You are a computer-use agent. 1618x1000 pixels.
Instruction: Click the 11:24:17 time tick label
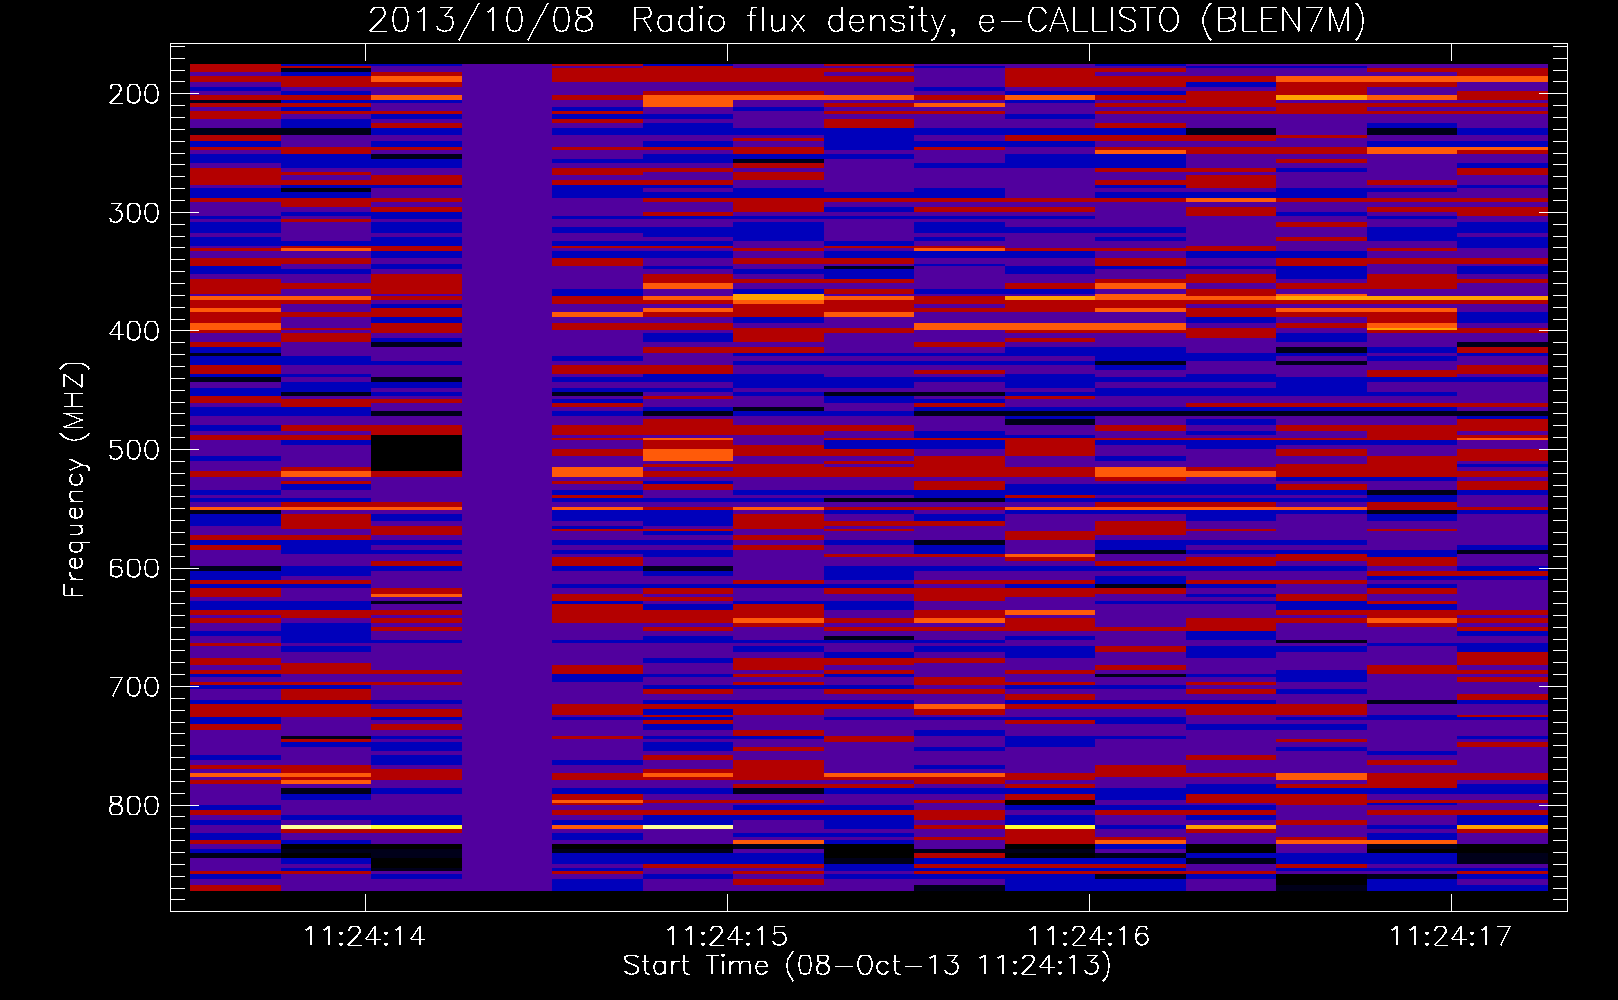[x=1451, y=937]
